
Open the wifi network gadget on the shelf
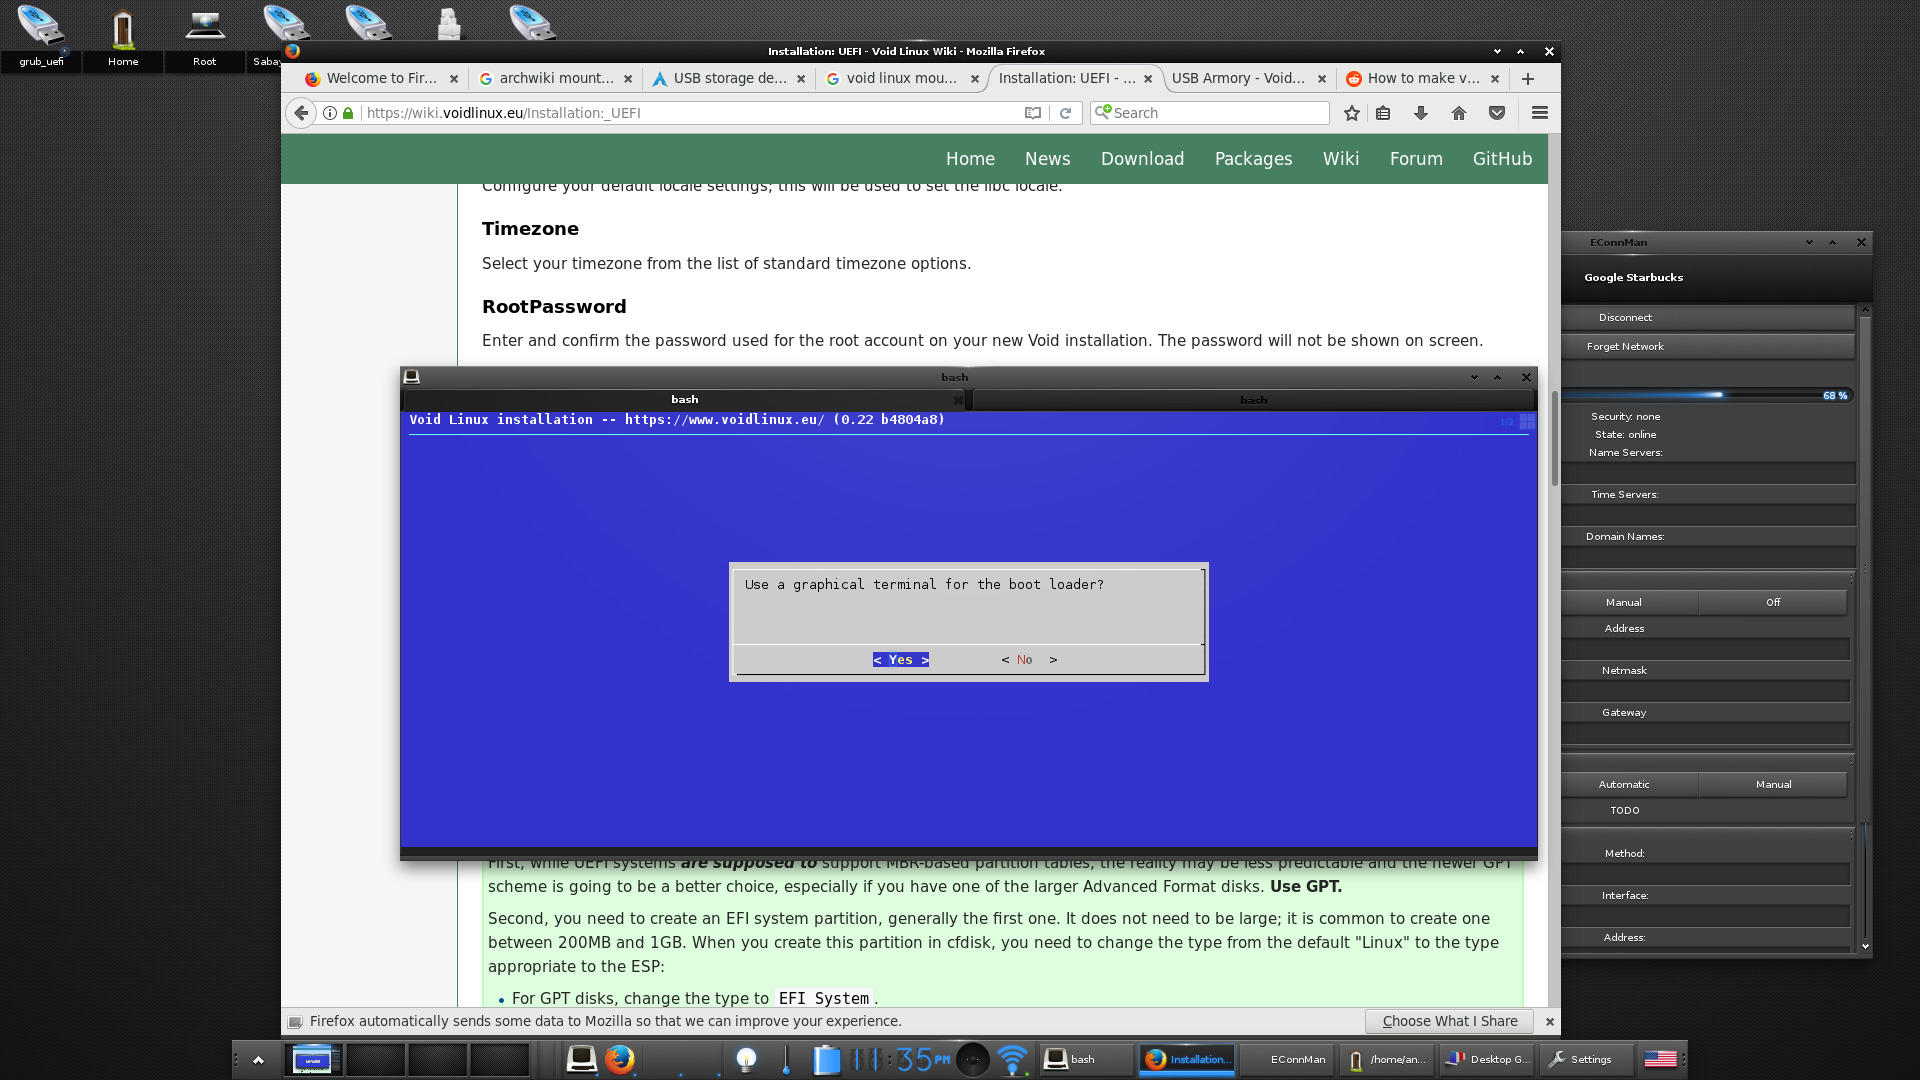(1013, 1059)
